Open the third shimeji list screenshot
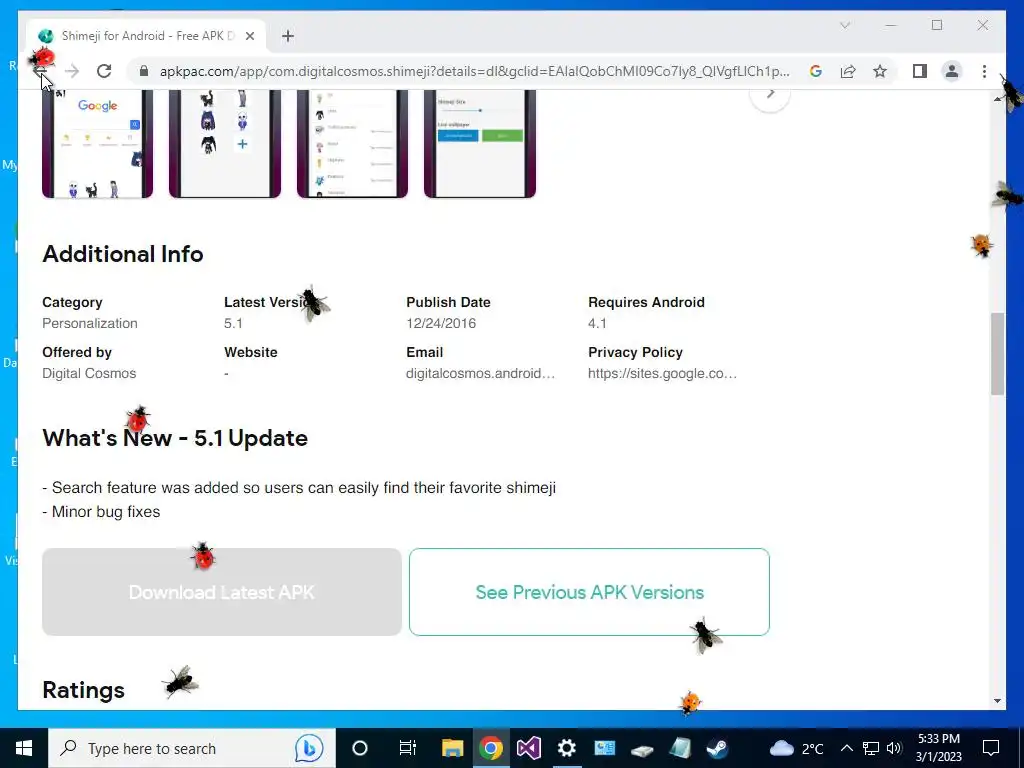The height and width of the screenshot is (768, 1024). coord(352,144)
